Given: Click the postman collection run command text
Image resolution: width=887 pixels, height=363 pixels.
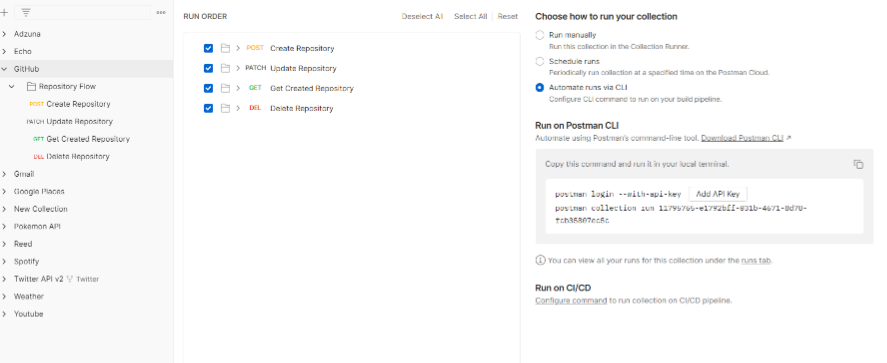Looking at the screenshot, I should [681, 214].
